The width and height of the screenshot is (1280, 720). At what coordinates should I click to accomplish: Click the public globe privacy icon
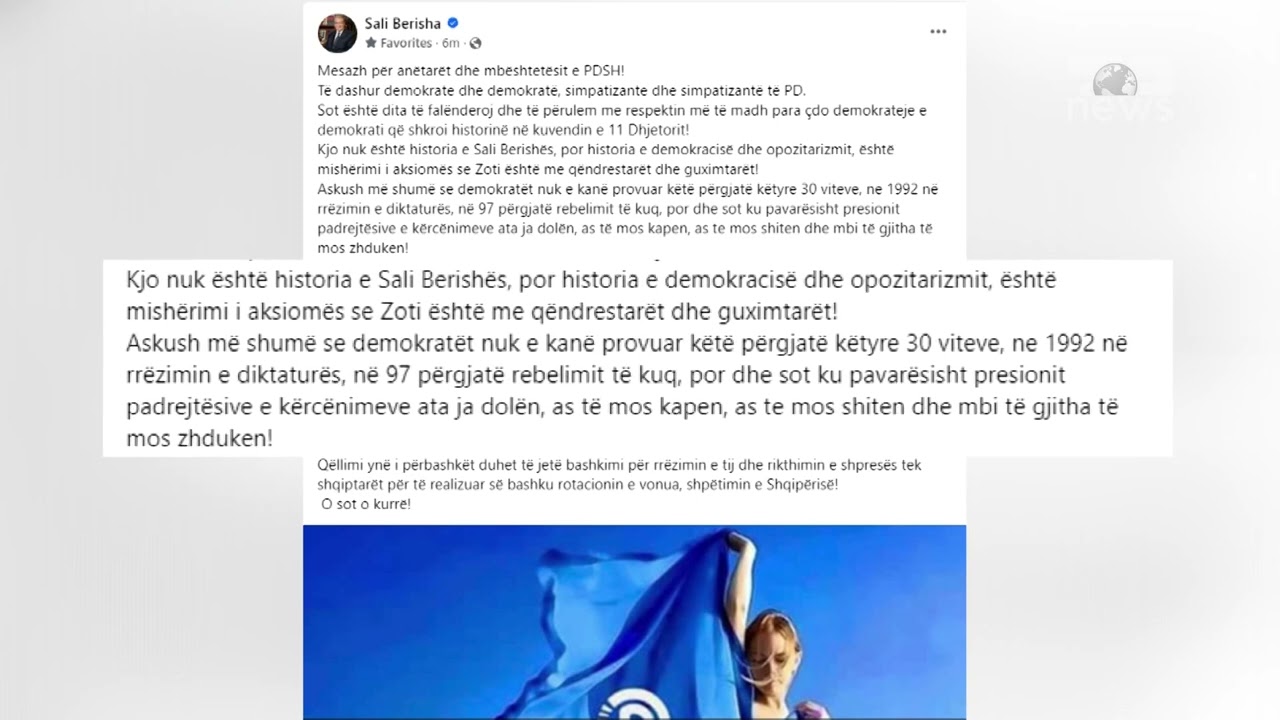pos(475,43)
